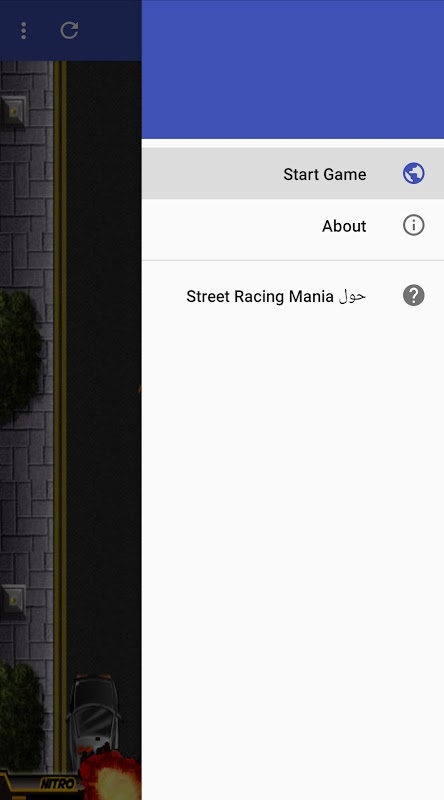Tap the upper square sidewalk light

13,111
